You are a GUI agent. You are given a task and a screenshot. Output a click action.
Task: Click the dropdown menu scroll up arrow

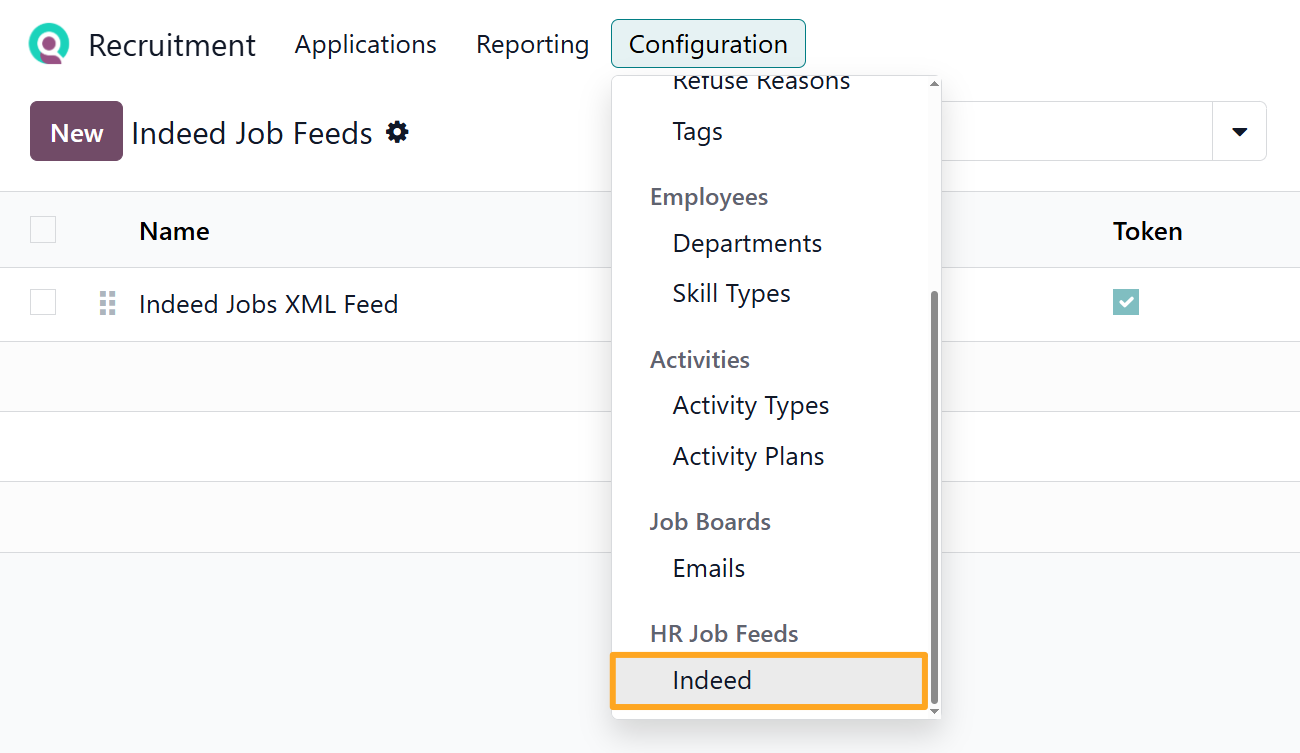tap(934, 85)
